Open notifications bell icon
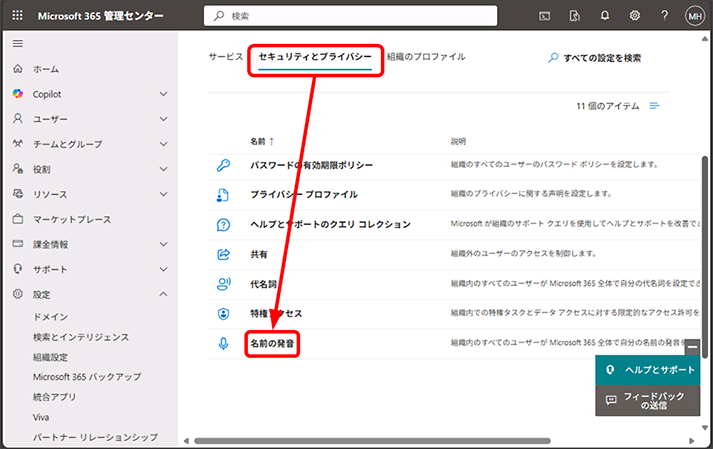713x449 pixels. click(604, 16)
